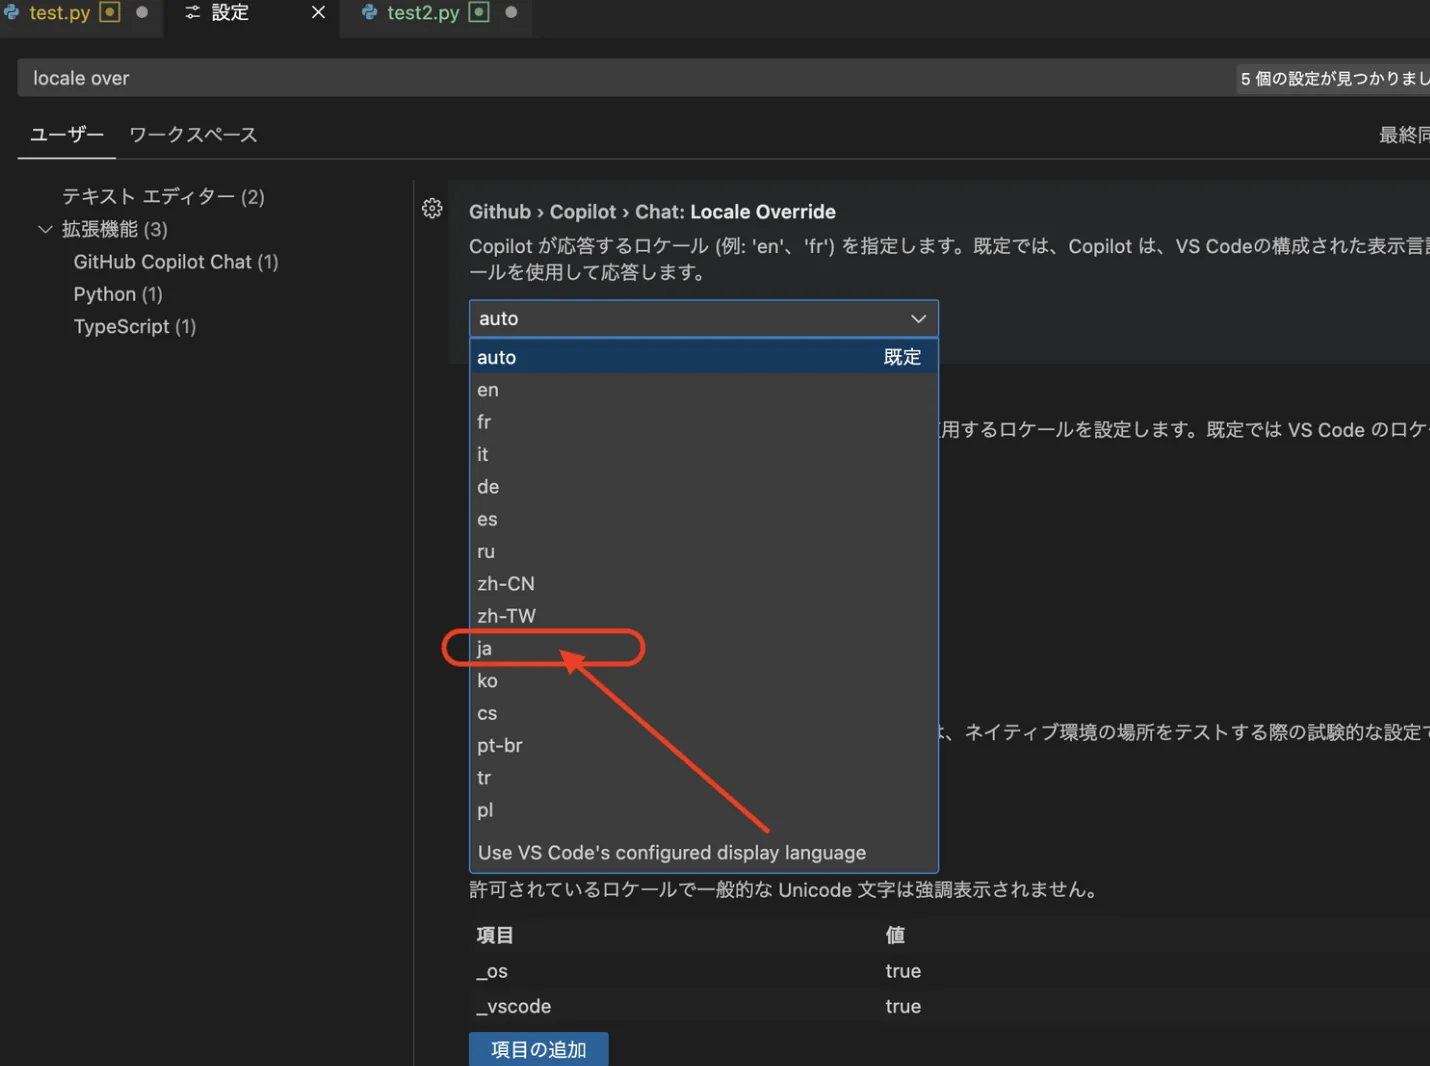Click the unsaved dot on test.py tab
The height and width of the screenshot is (1066, 1430).
click(x=142, y=12)
